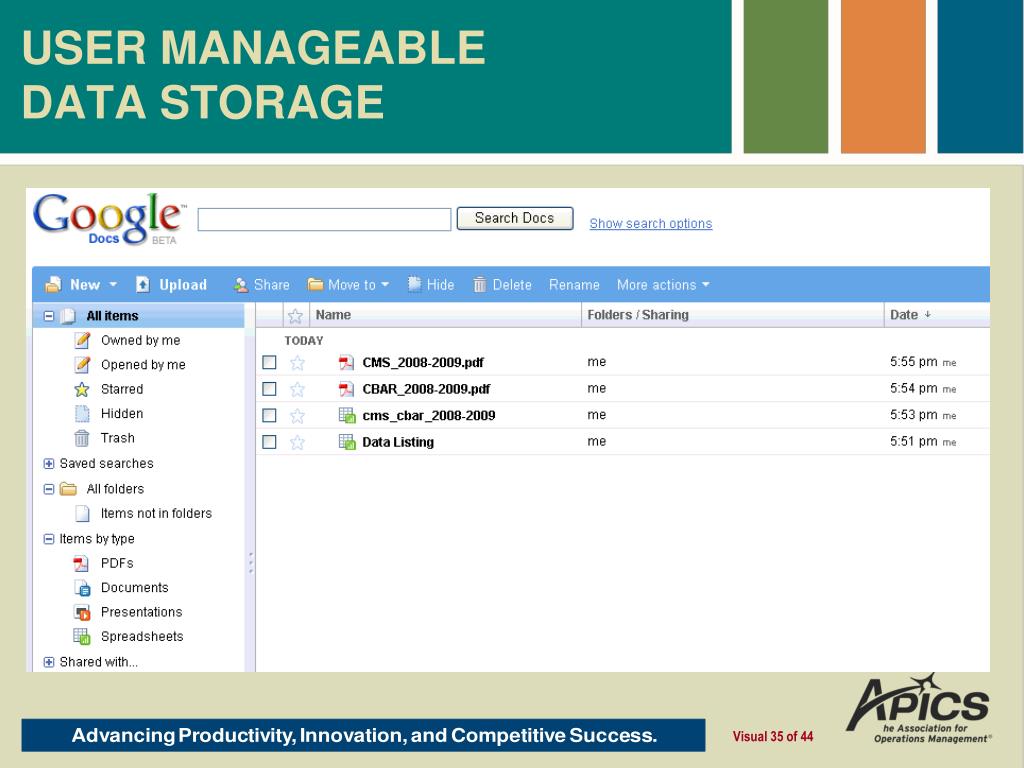Click the Documents type icon in the sidebar
The image size is (1024, 768).
click(82, 588)
